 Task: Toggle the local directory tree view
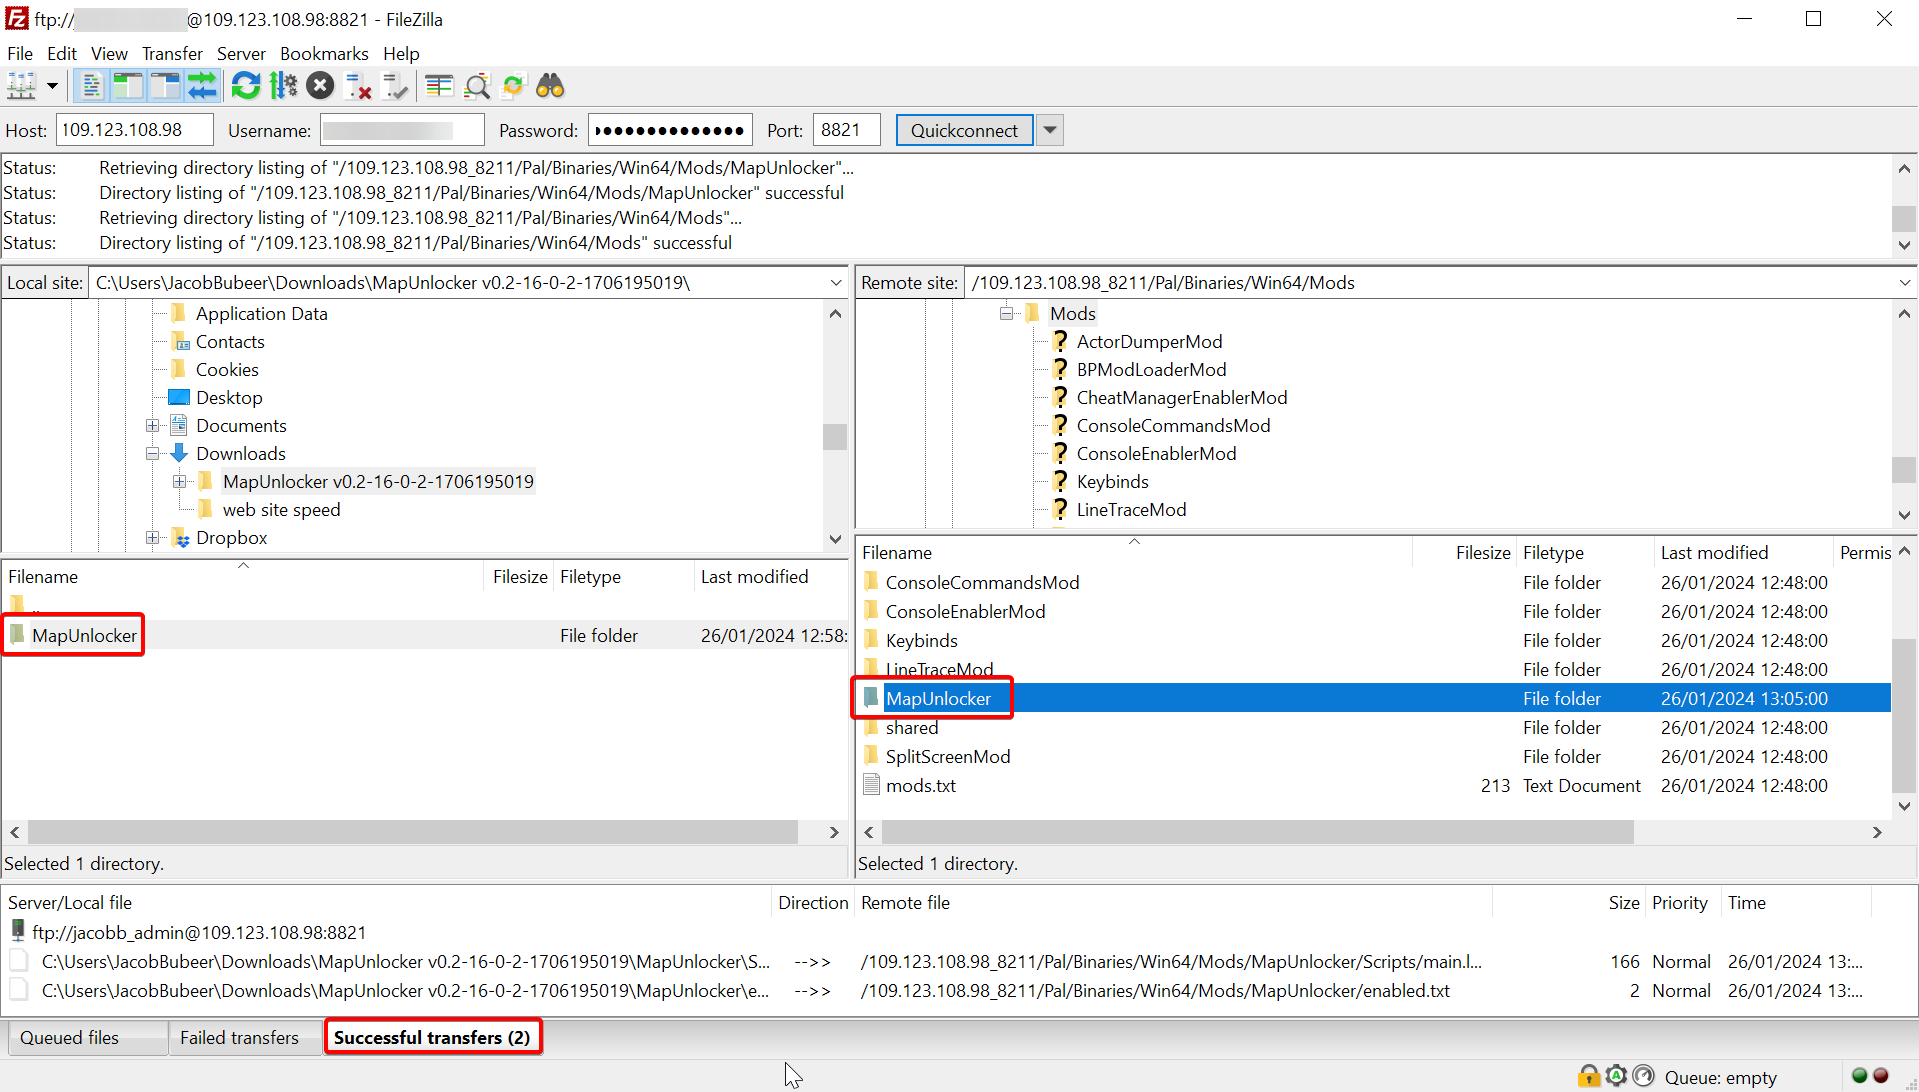pos(128,87)
